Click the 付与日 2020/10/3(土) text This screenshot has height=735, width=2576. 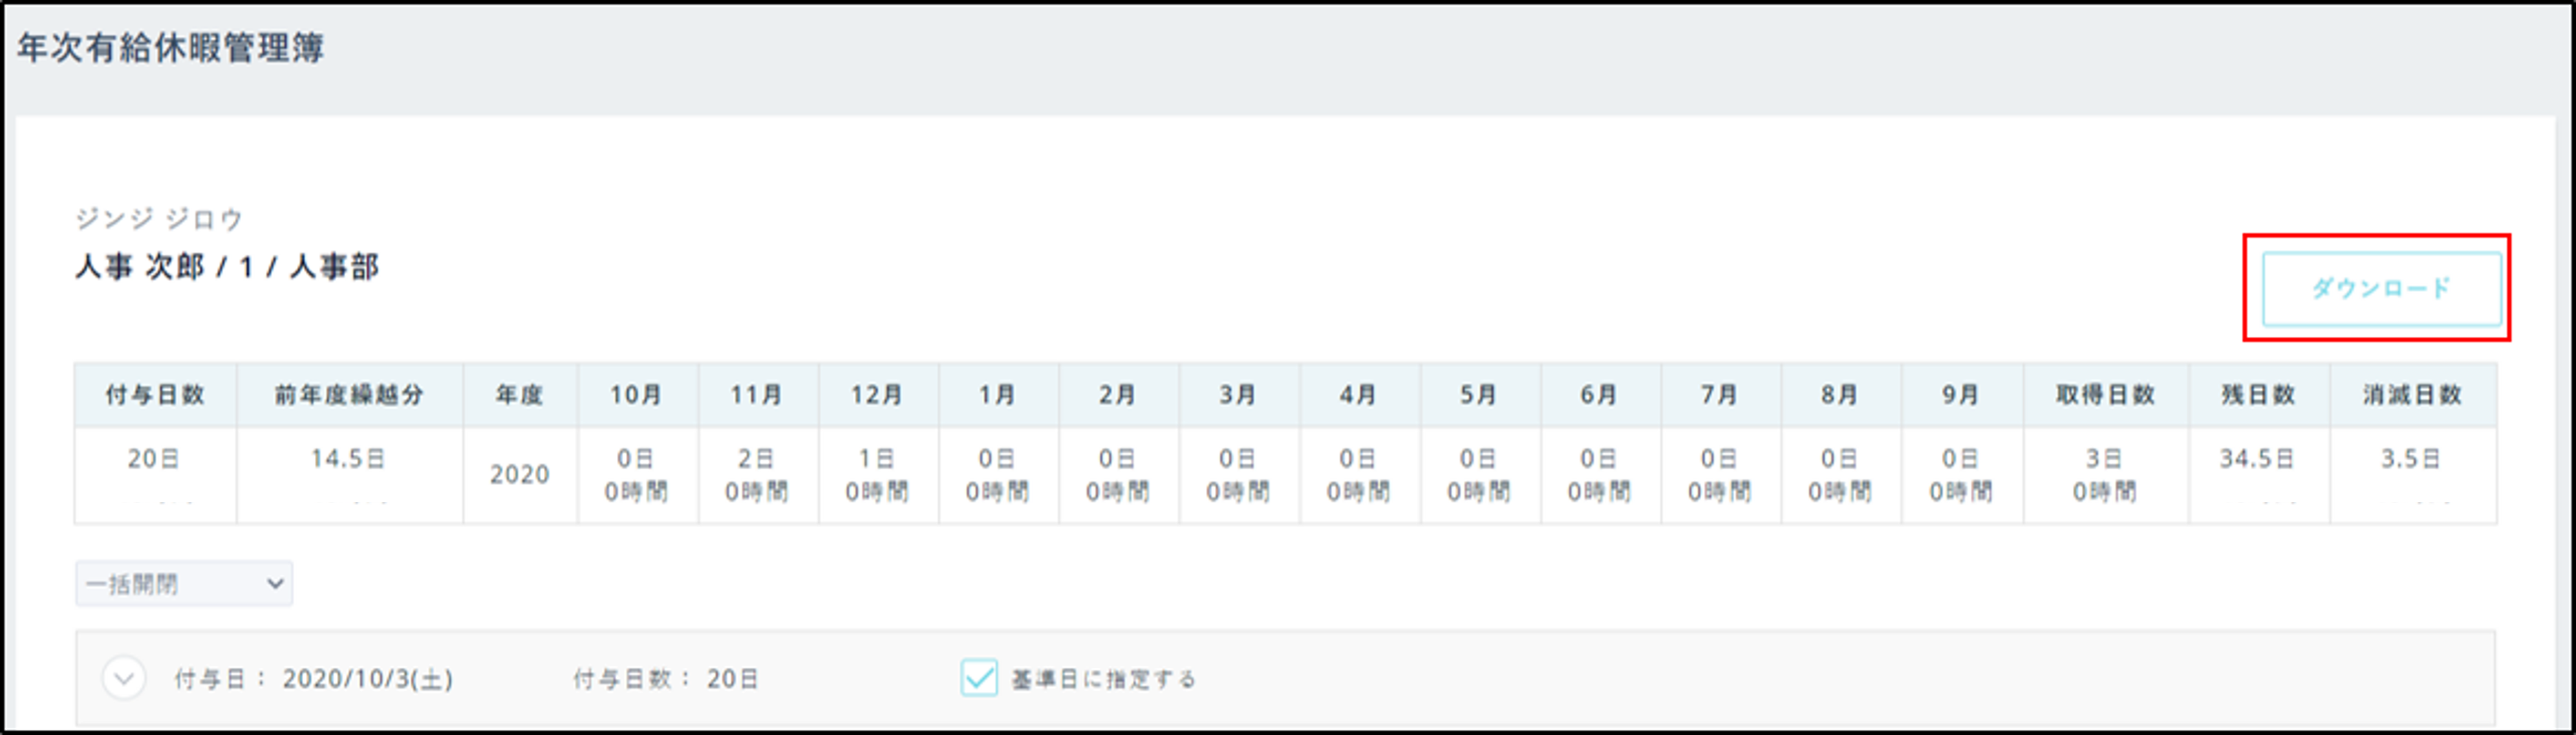[367, 680]
